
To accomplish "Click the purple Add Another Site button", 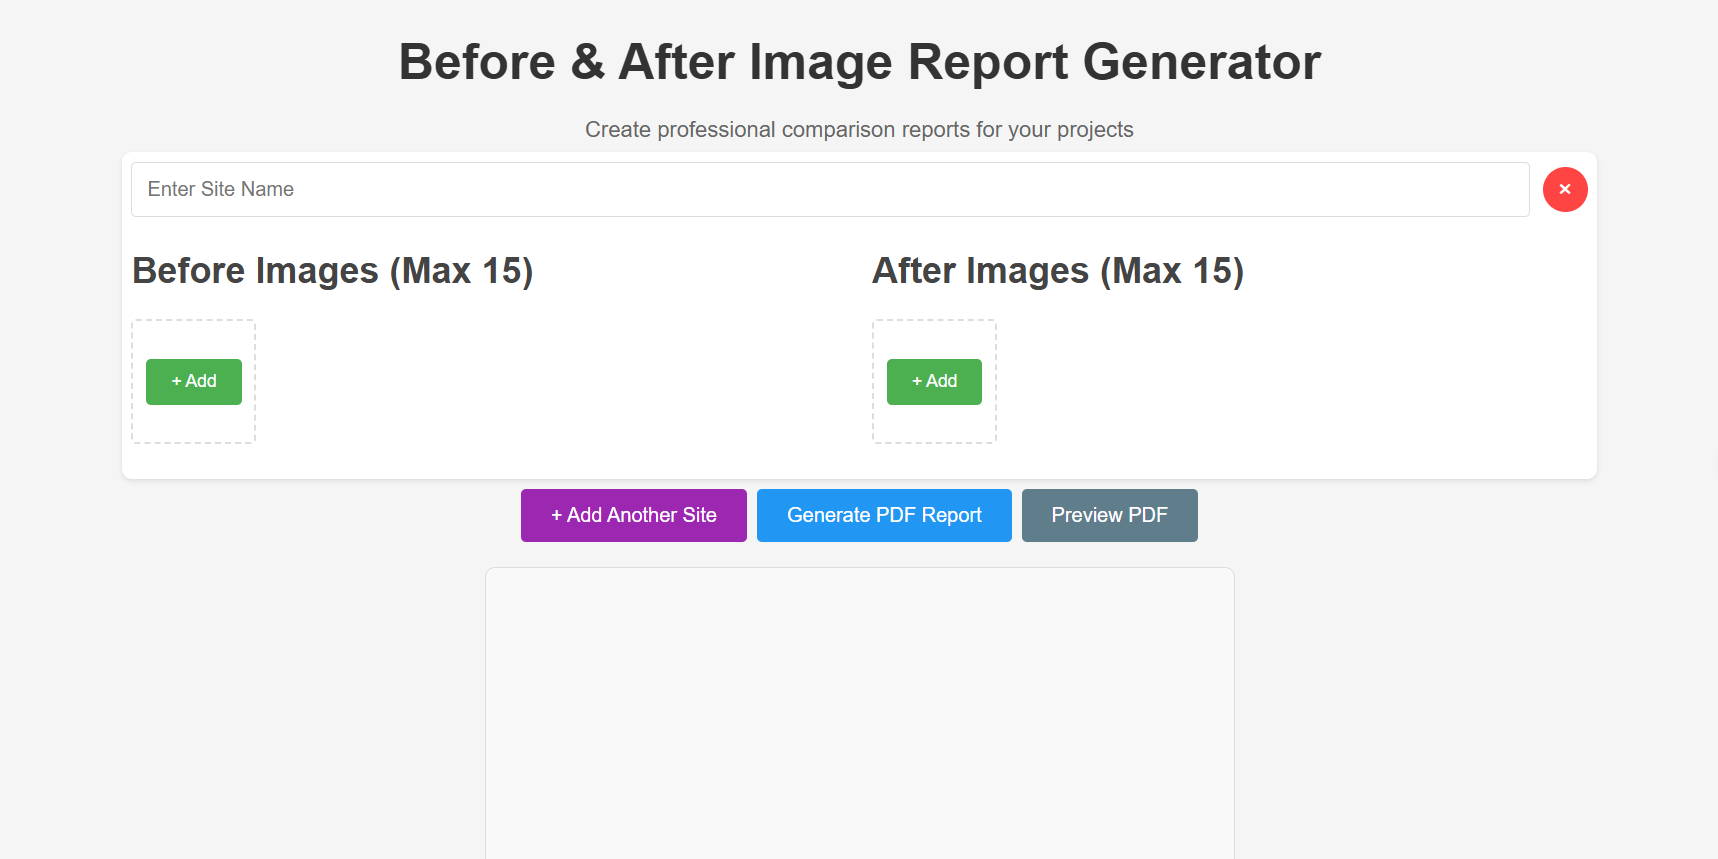I will [633, 515].
